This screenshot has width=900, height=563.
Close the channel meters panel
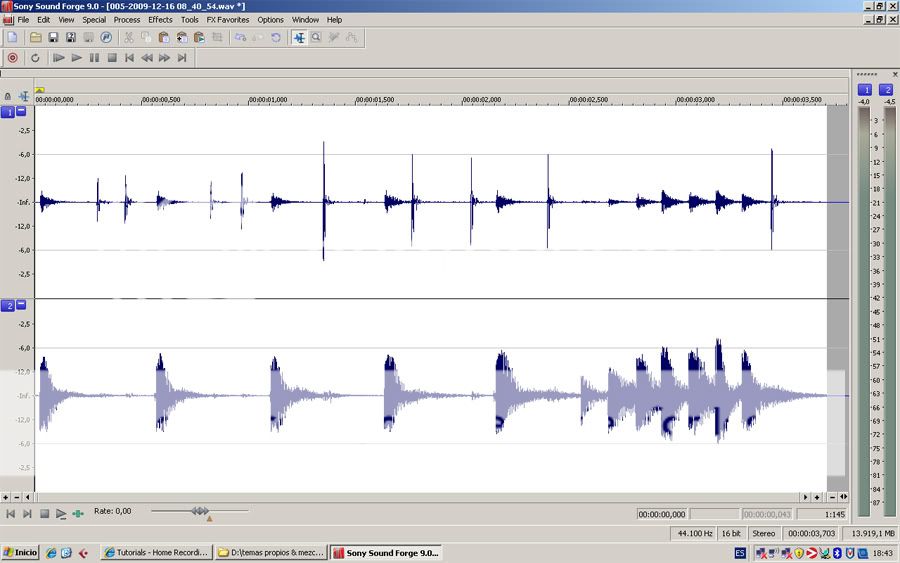(x=895, y=75)
